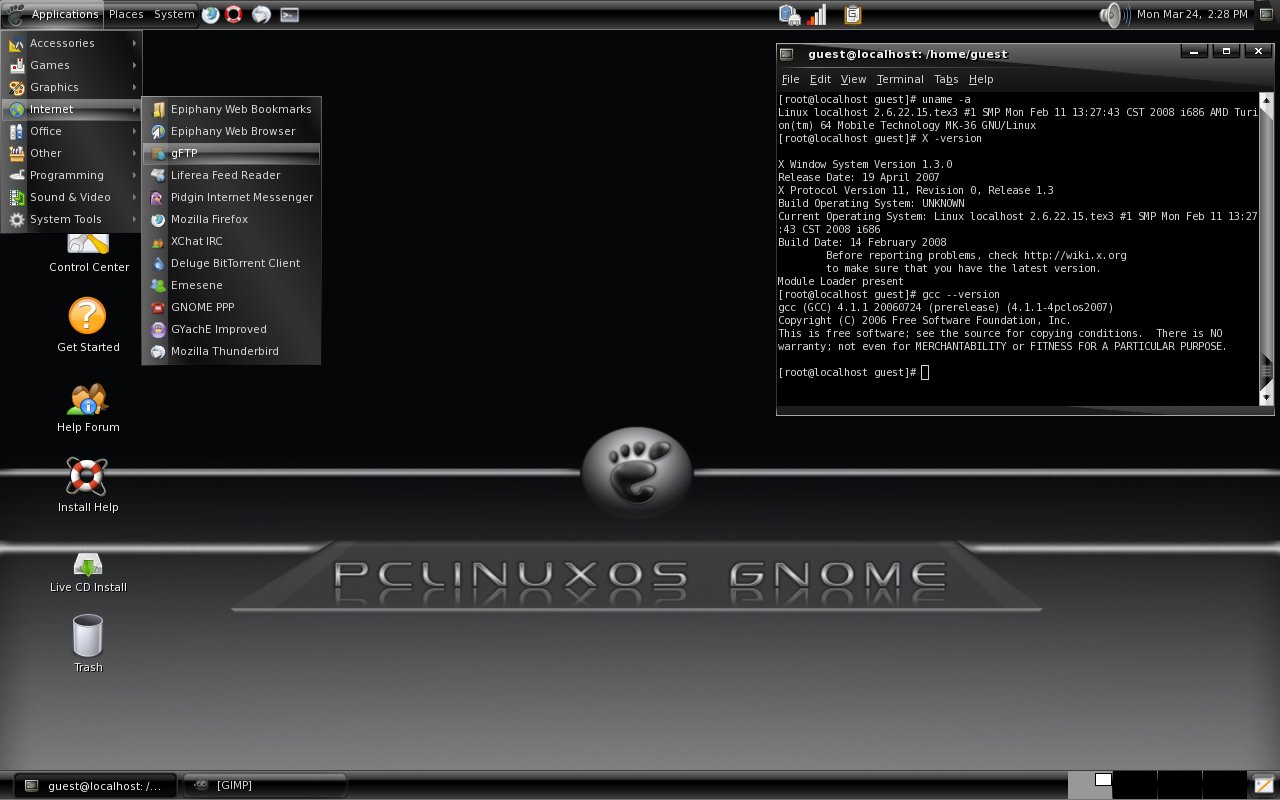
Task: Open the Places menu
Action: coord(126,14)
